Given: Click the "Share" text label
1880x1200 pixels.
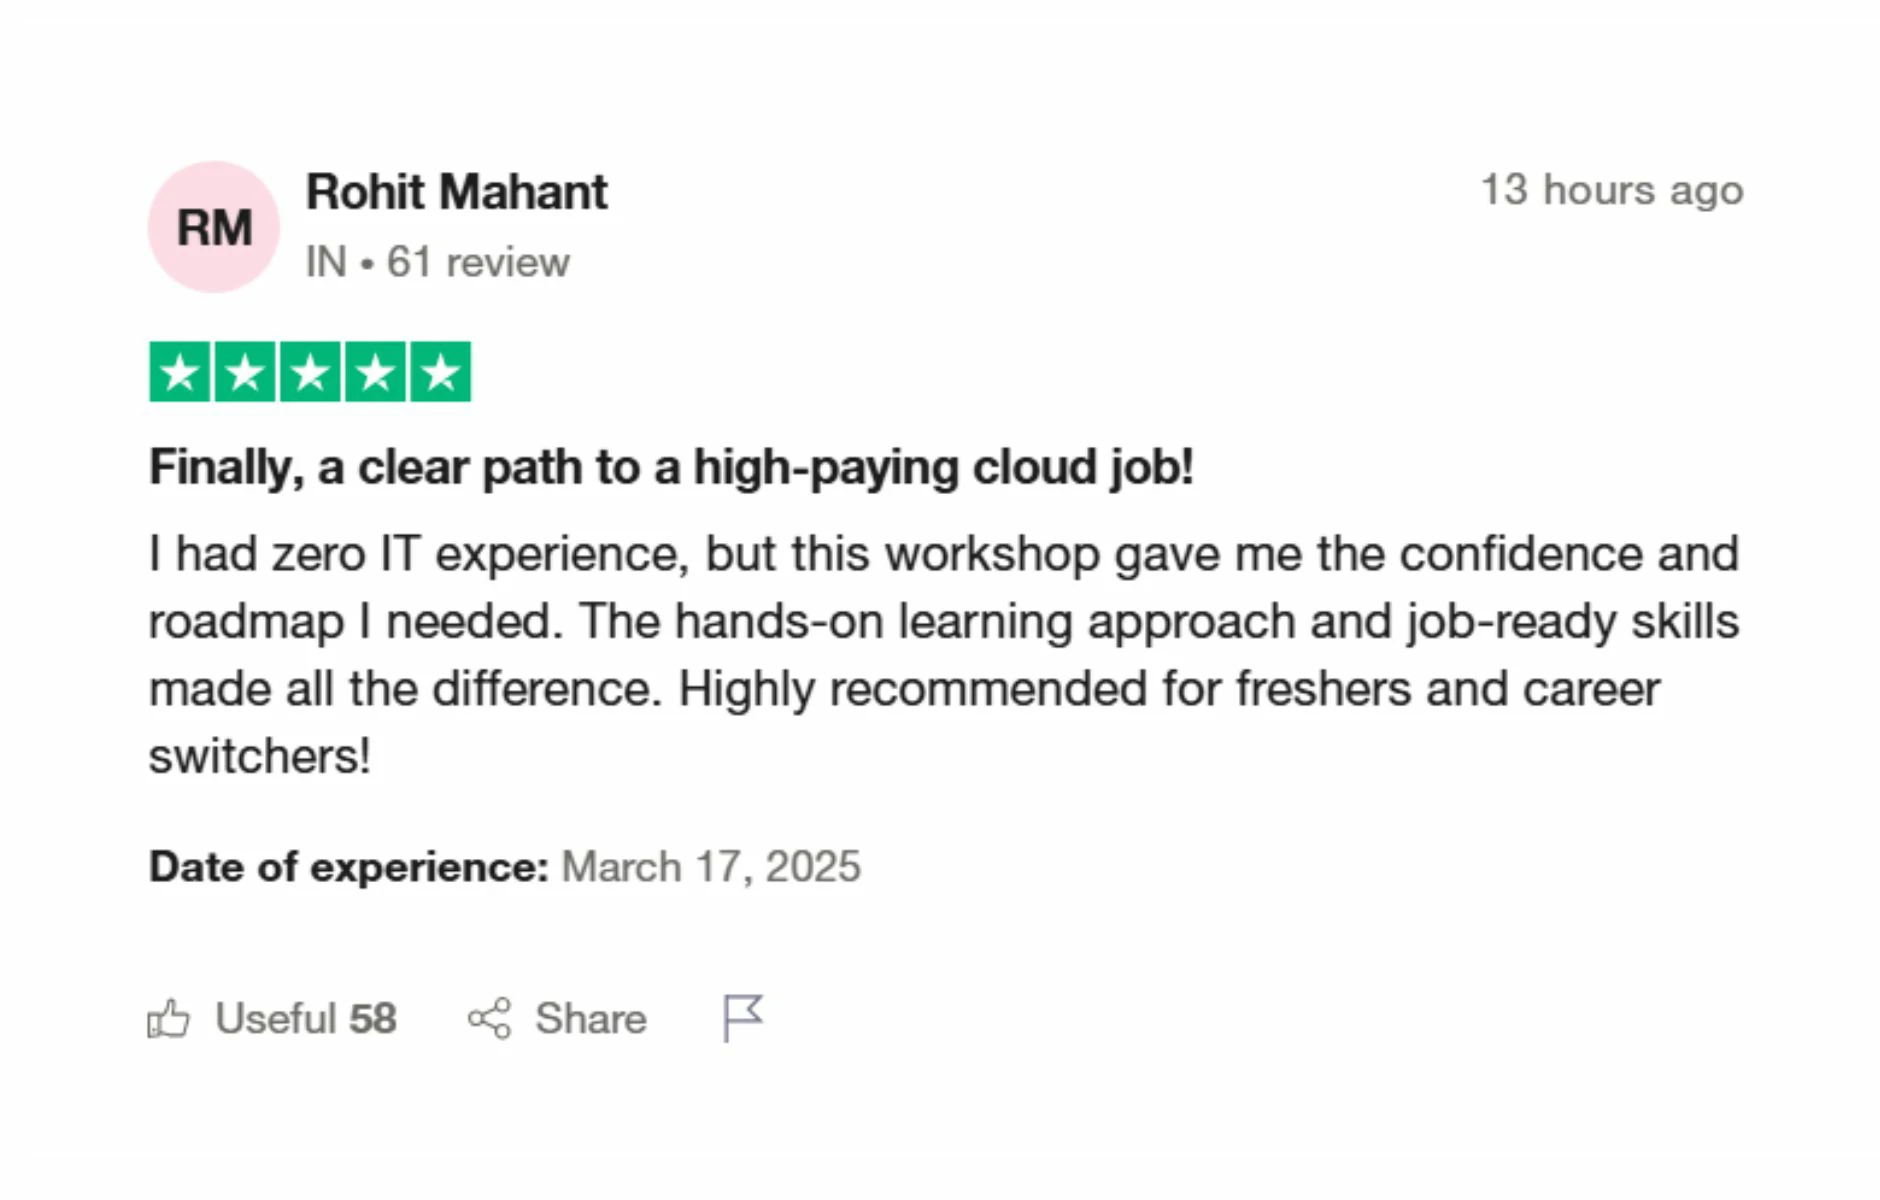Looking at the screenshot, I should (x=590, y=1019).
